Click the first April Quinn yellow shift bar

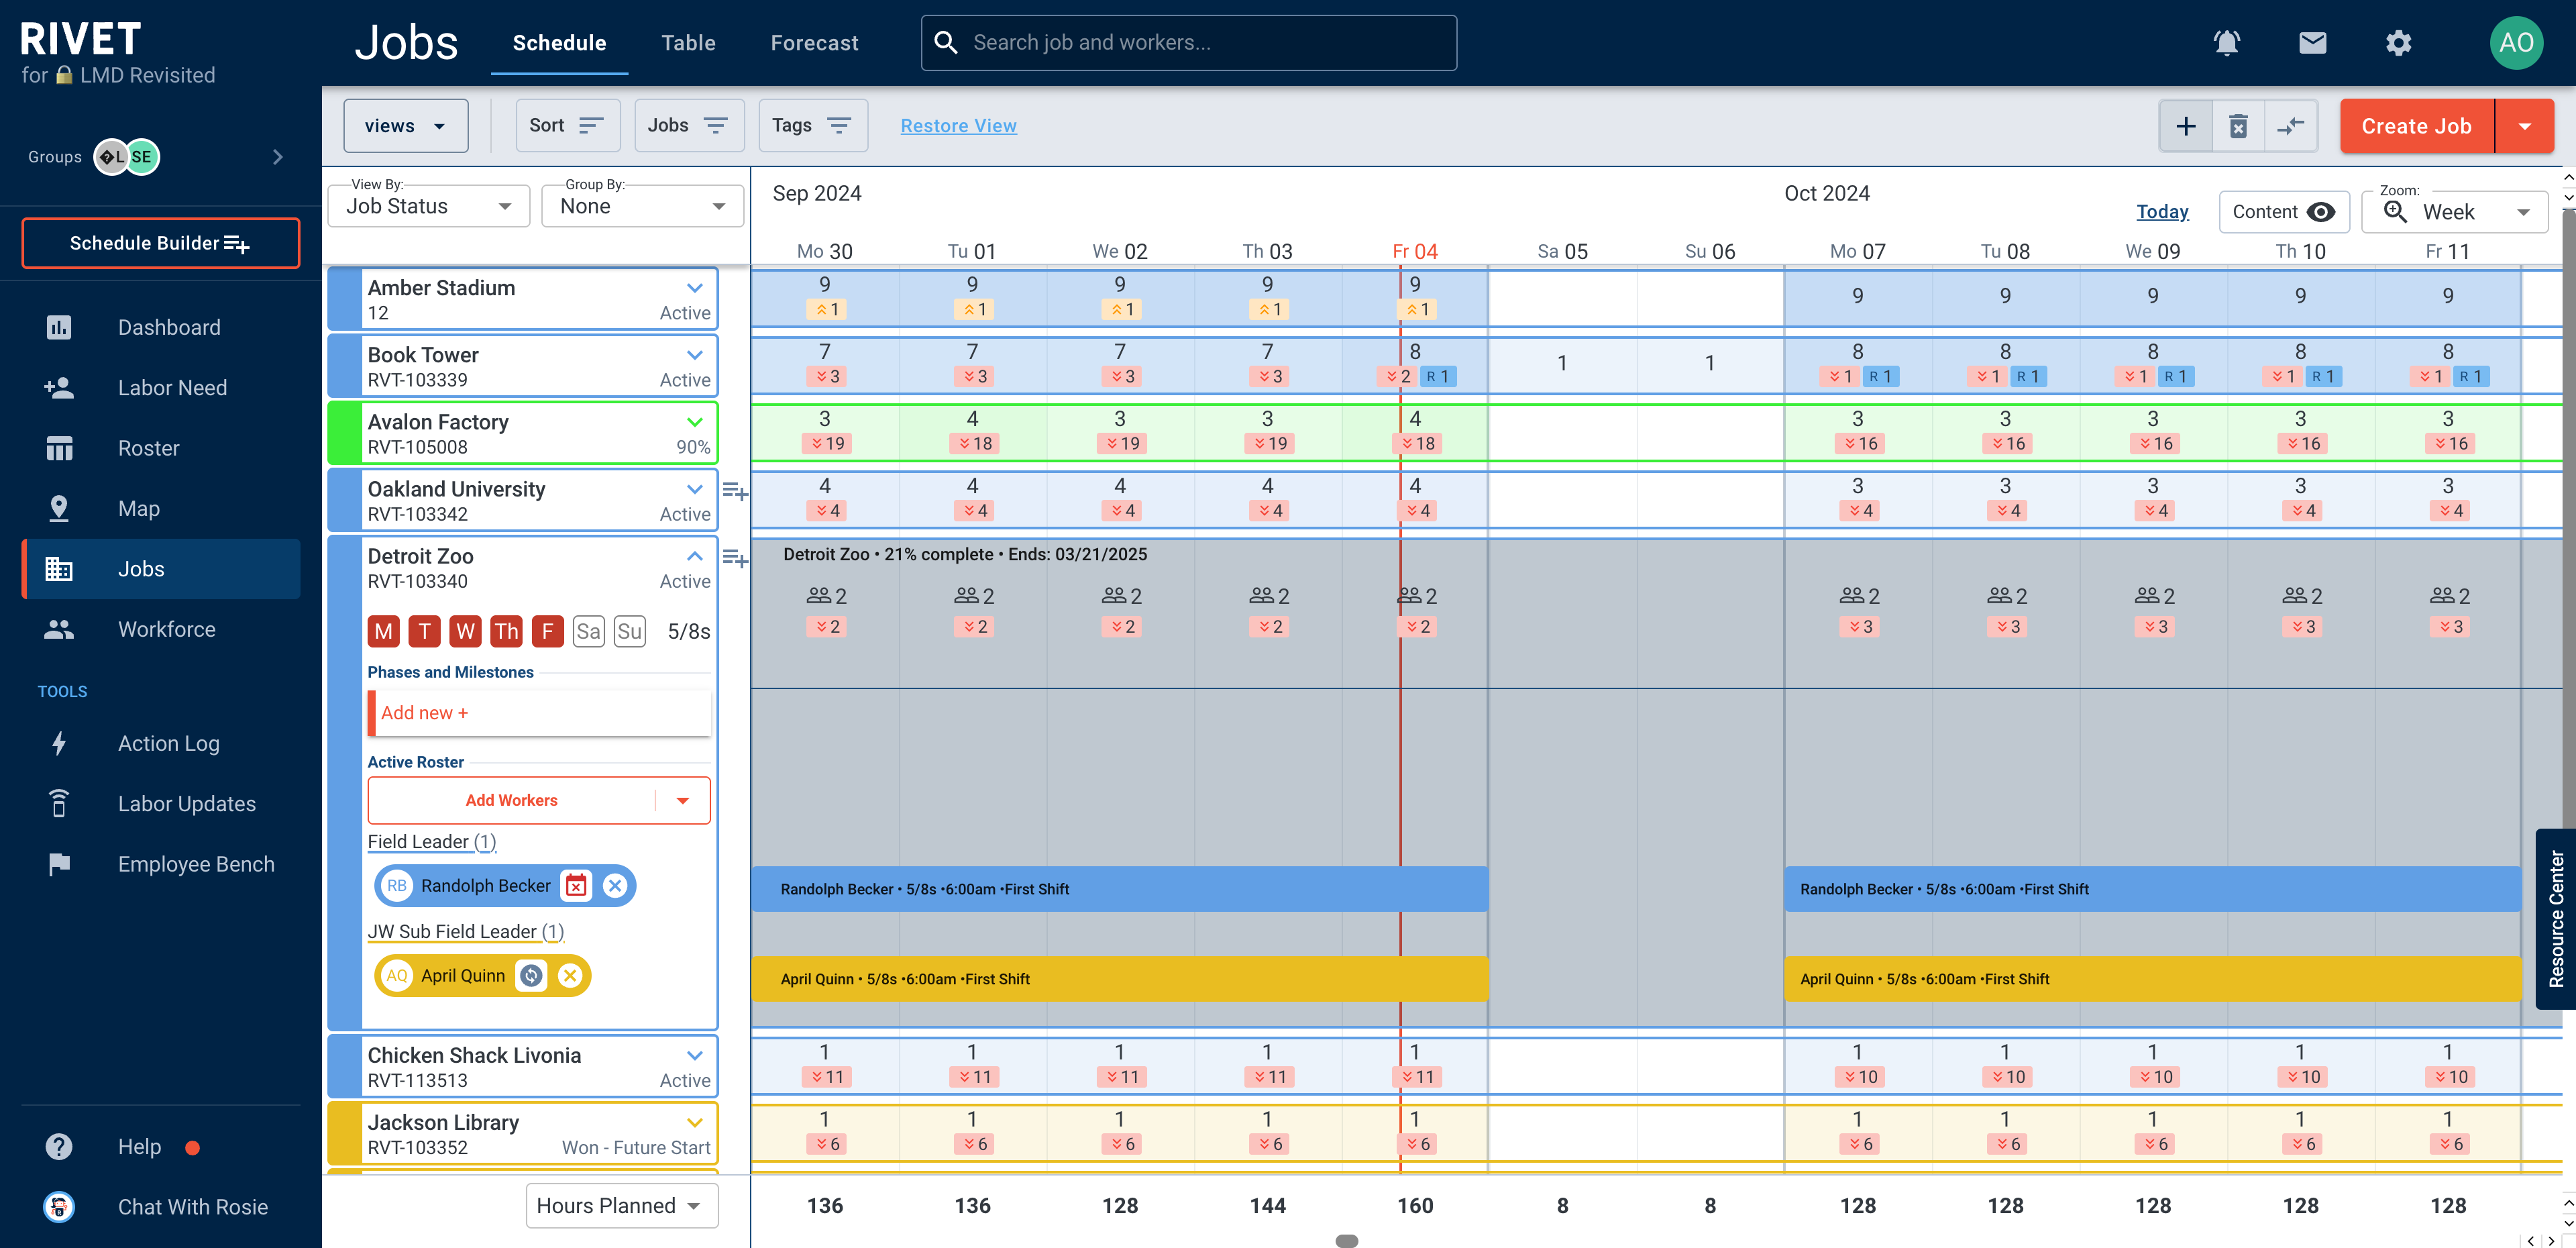pos(1119,979)
